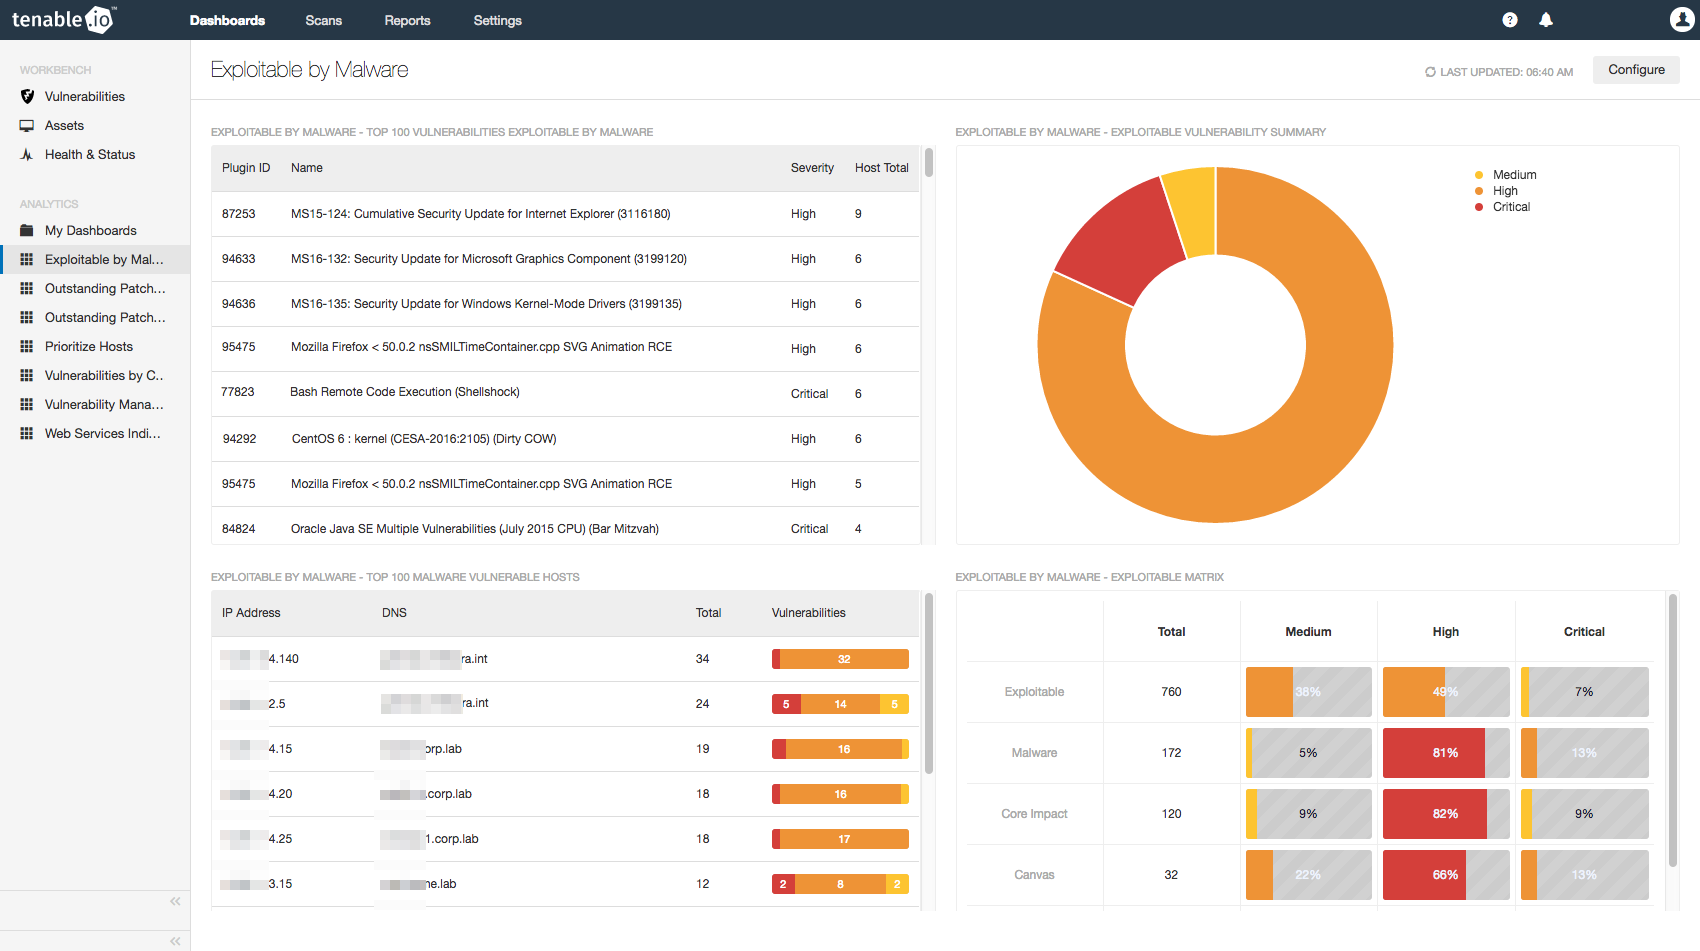Open My Dashboards
The image size is (1700, 951).
click(x=91, y=231)
